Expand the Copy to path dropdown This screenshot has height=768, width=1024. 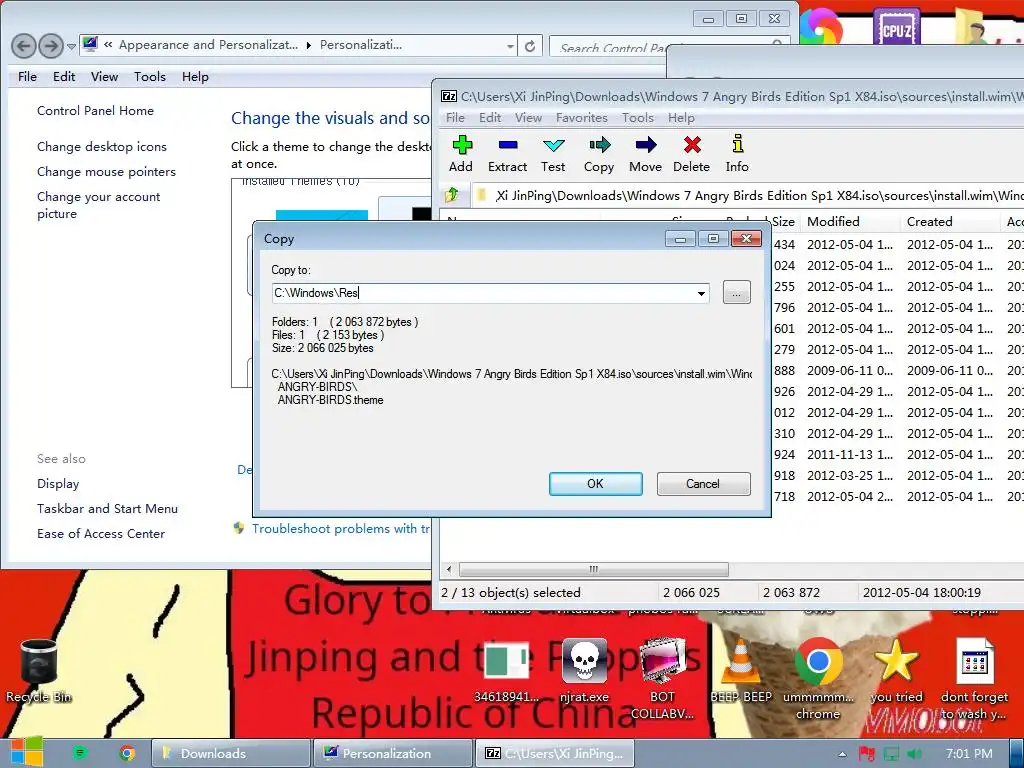pyautogui.click(x=701, y=293)
